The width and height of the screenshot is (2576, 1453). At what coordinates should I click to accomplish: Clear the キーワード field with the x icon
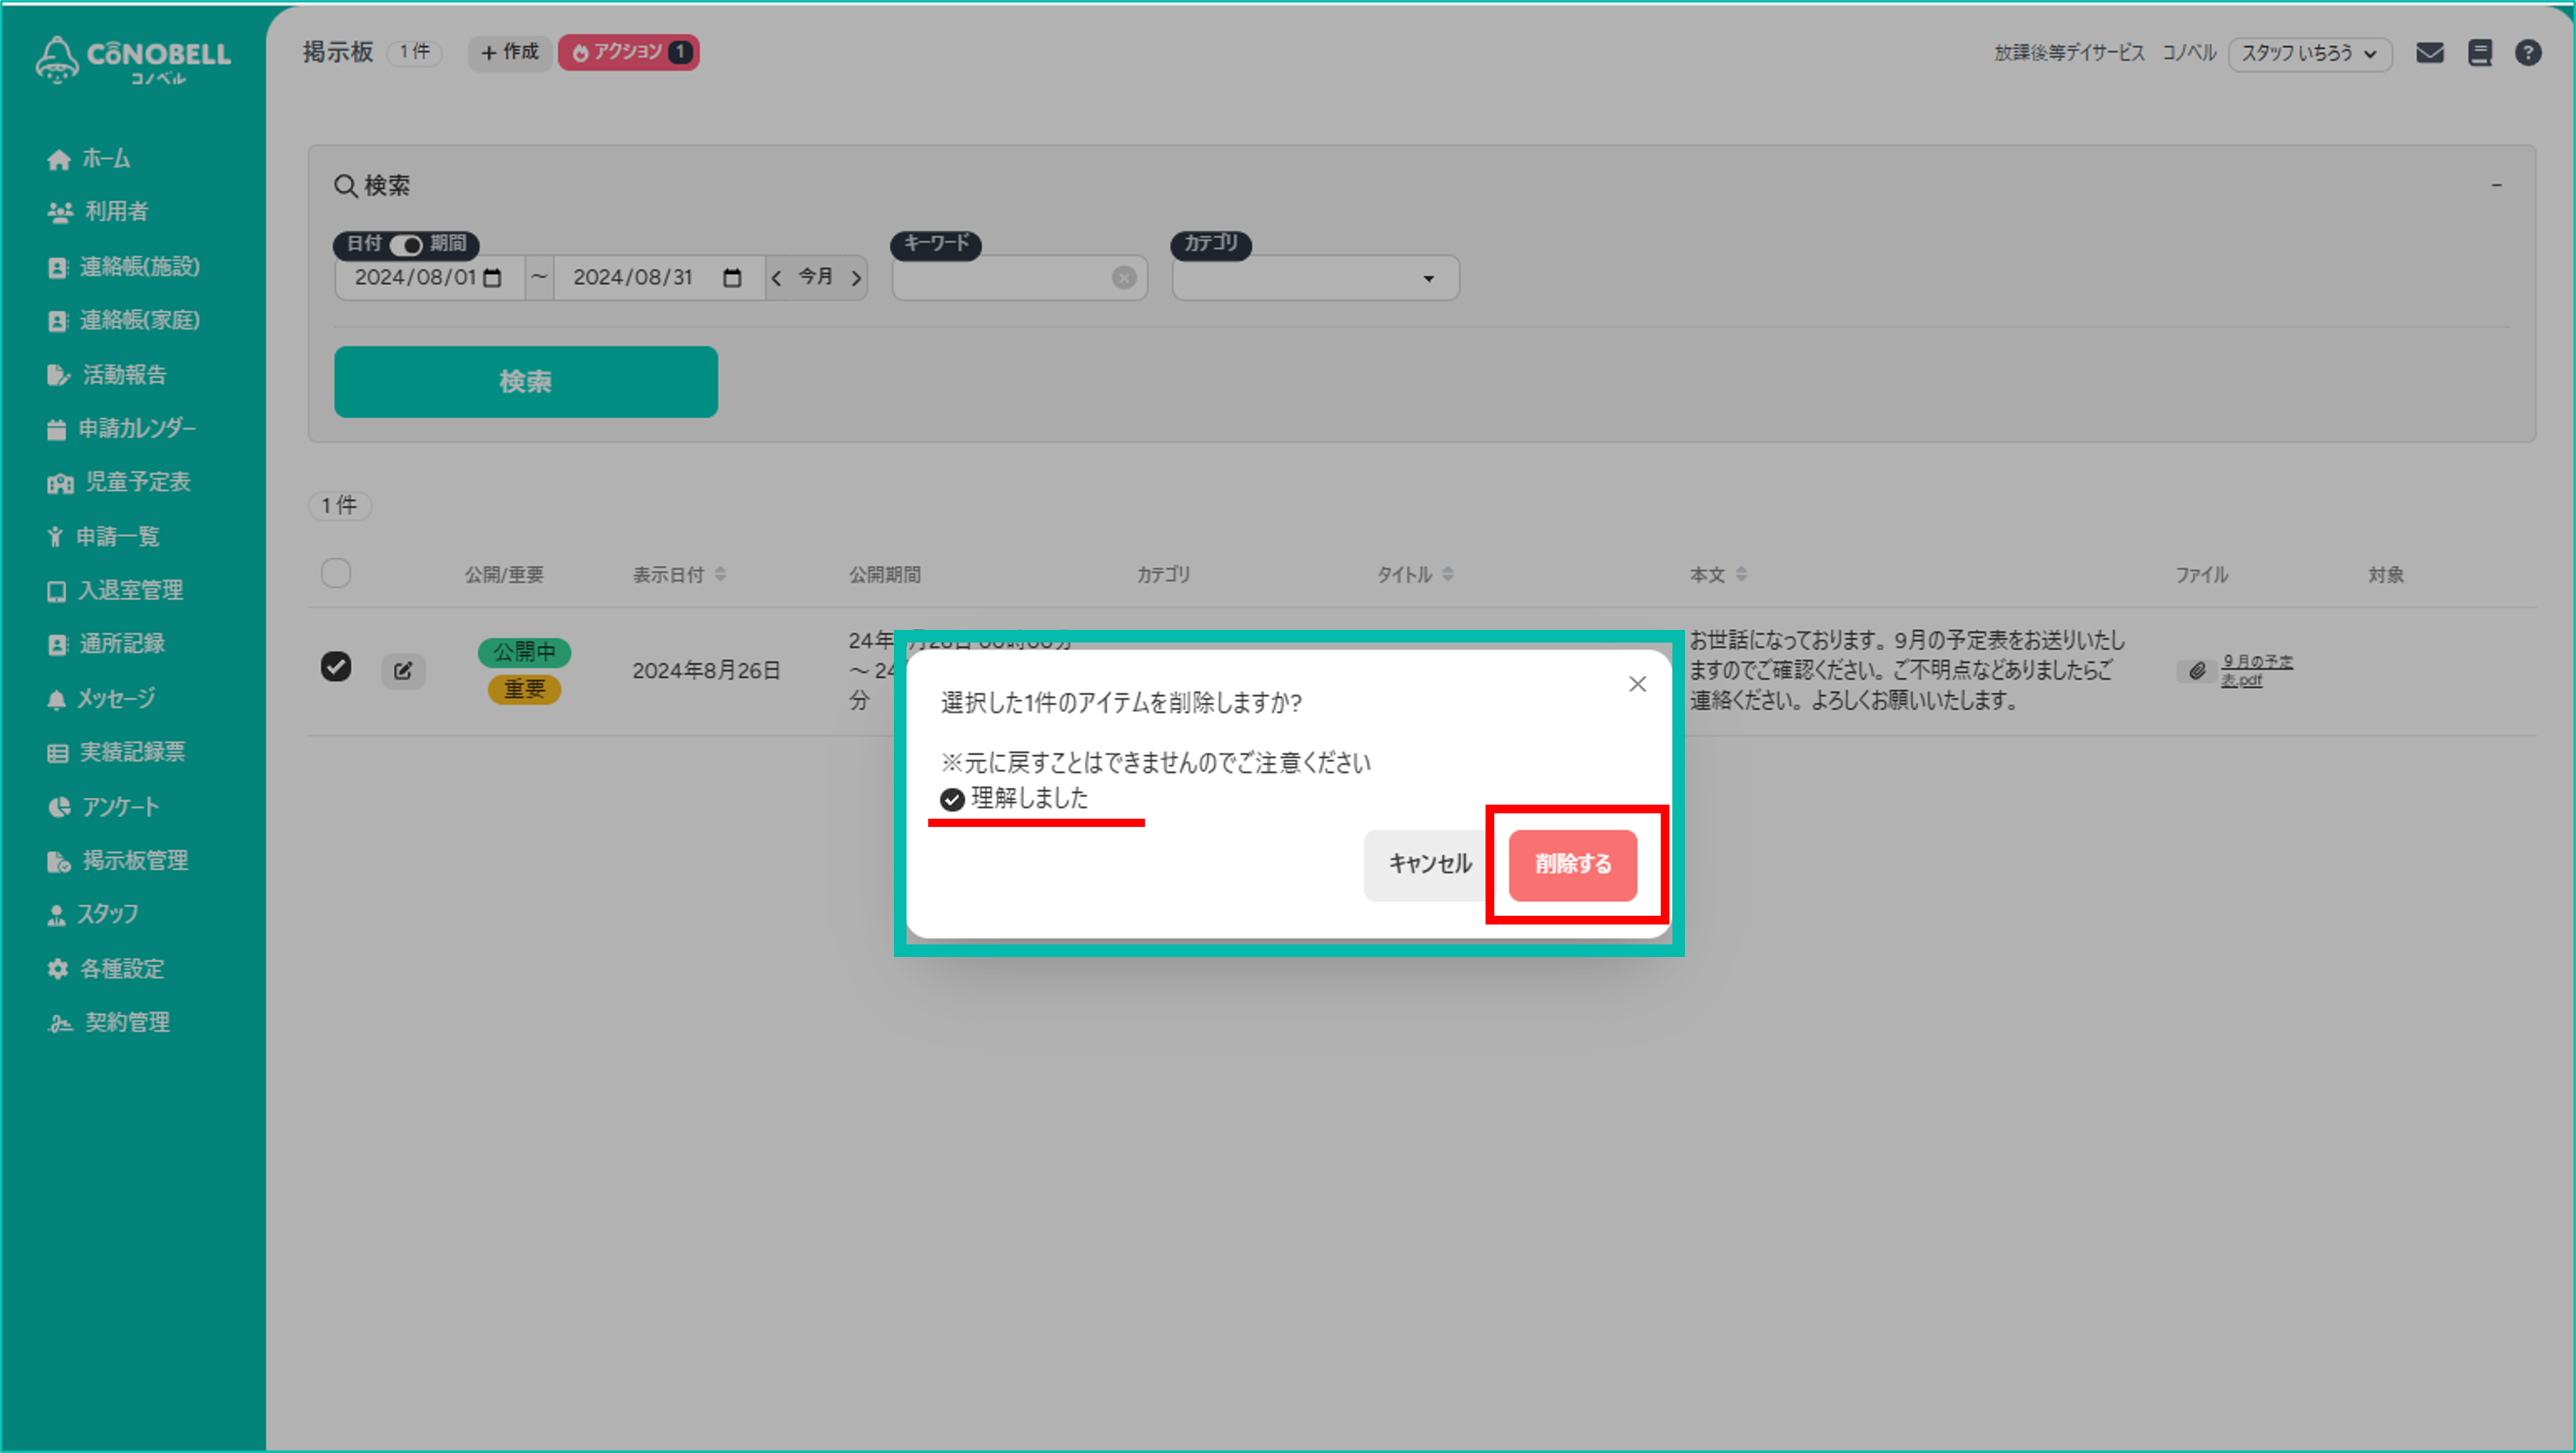tap(1124, 278)
